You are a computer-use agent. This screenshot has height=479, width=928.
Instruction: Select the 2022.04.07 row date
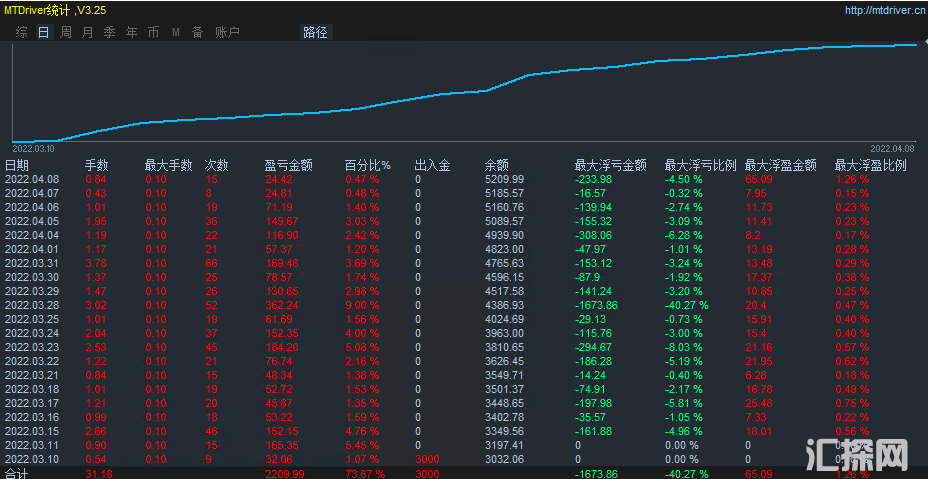32,193
